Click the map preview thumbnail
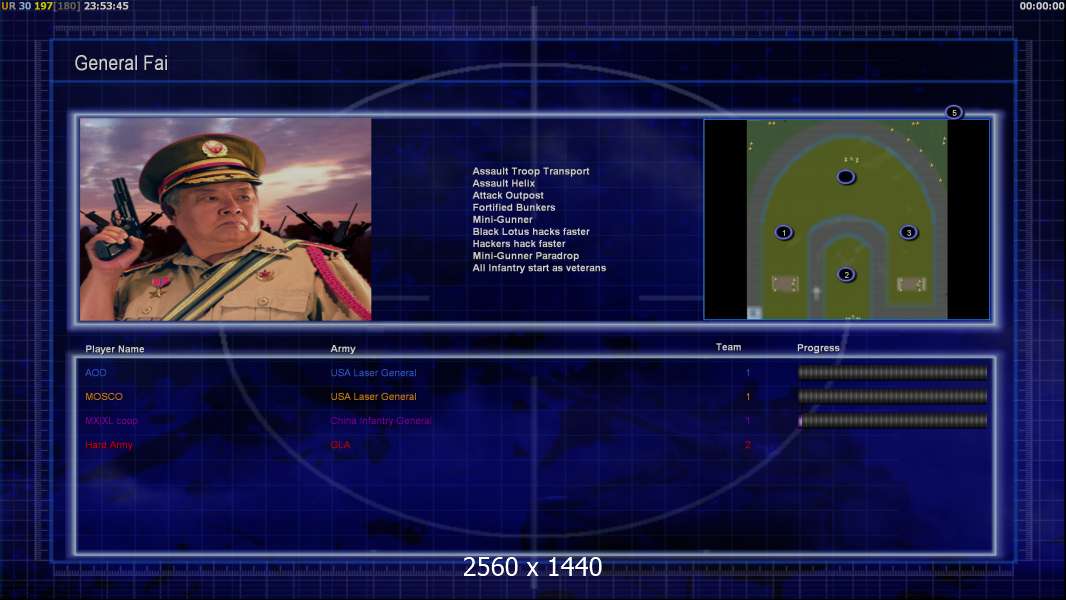This screenshot has height=600, width=1066. click(846, 219)
